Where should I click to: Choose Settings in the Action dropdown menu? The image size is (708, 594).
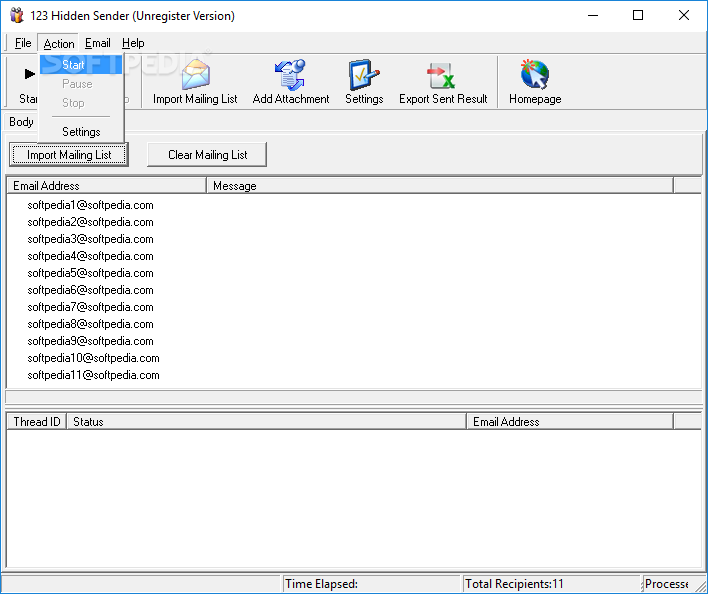[x=81, y=132]
